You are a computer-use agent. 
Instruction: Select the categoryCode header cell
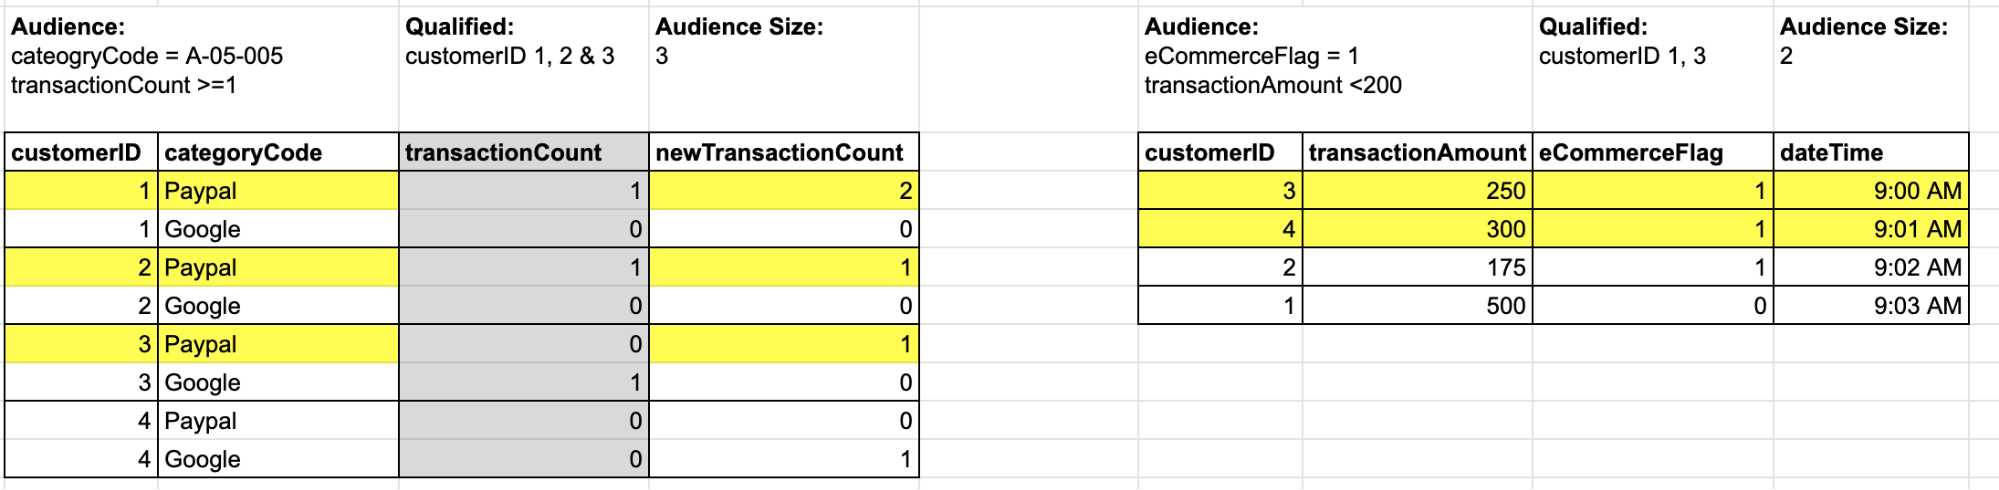point(277,152)
